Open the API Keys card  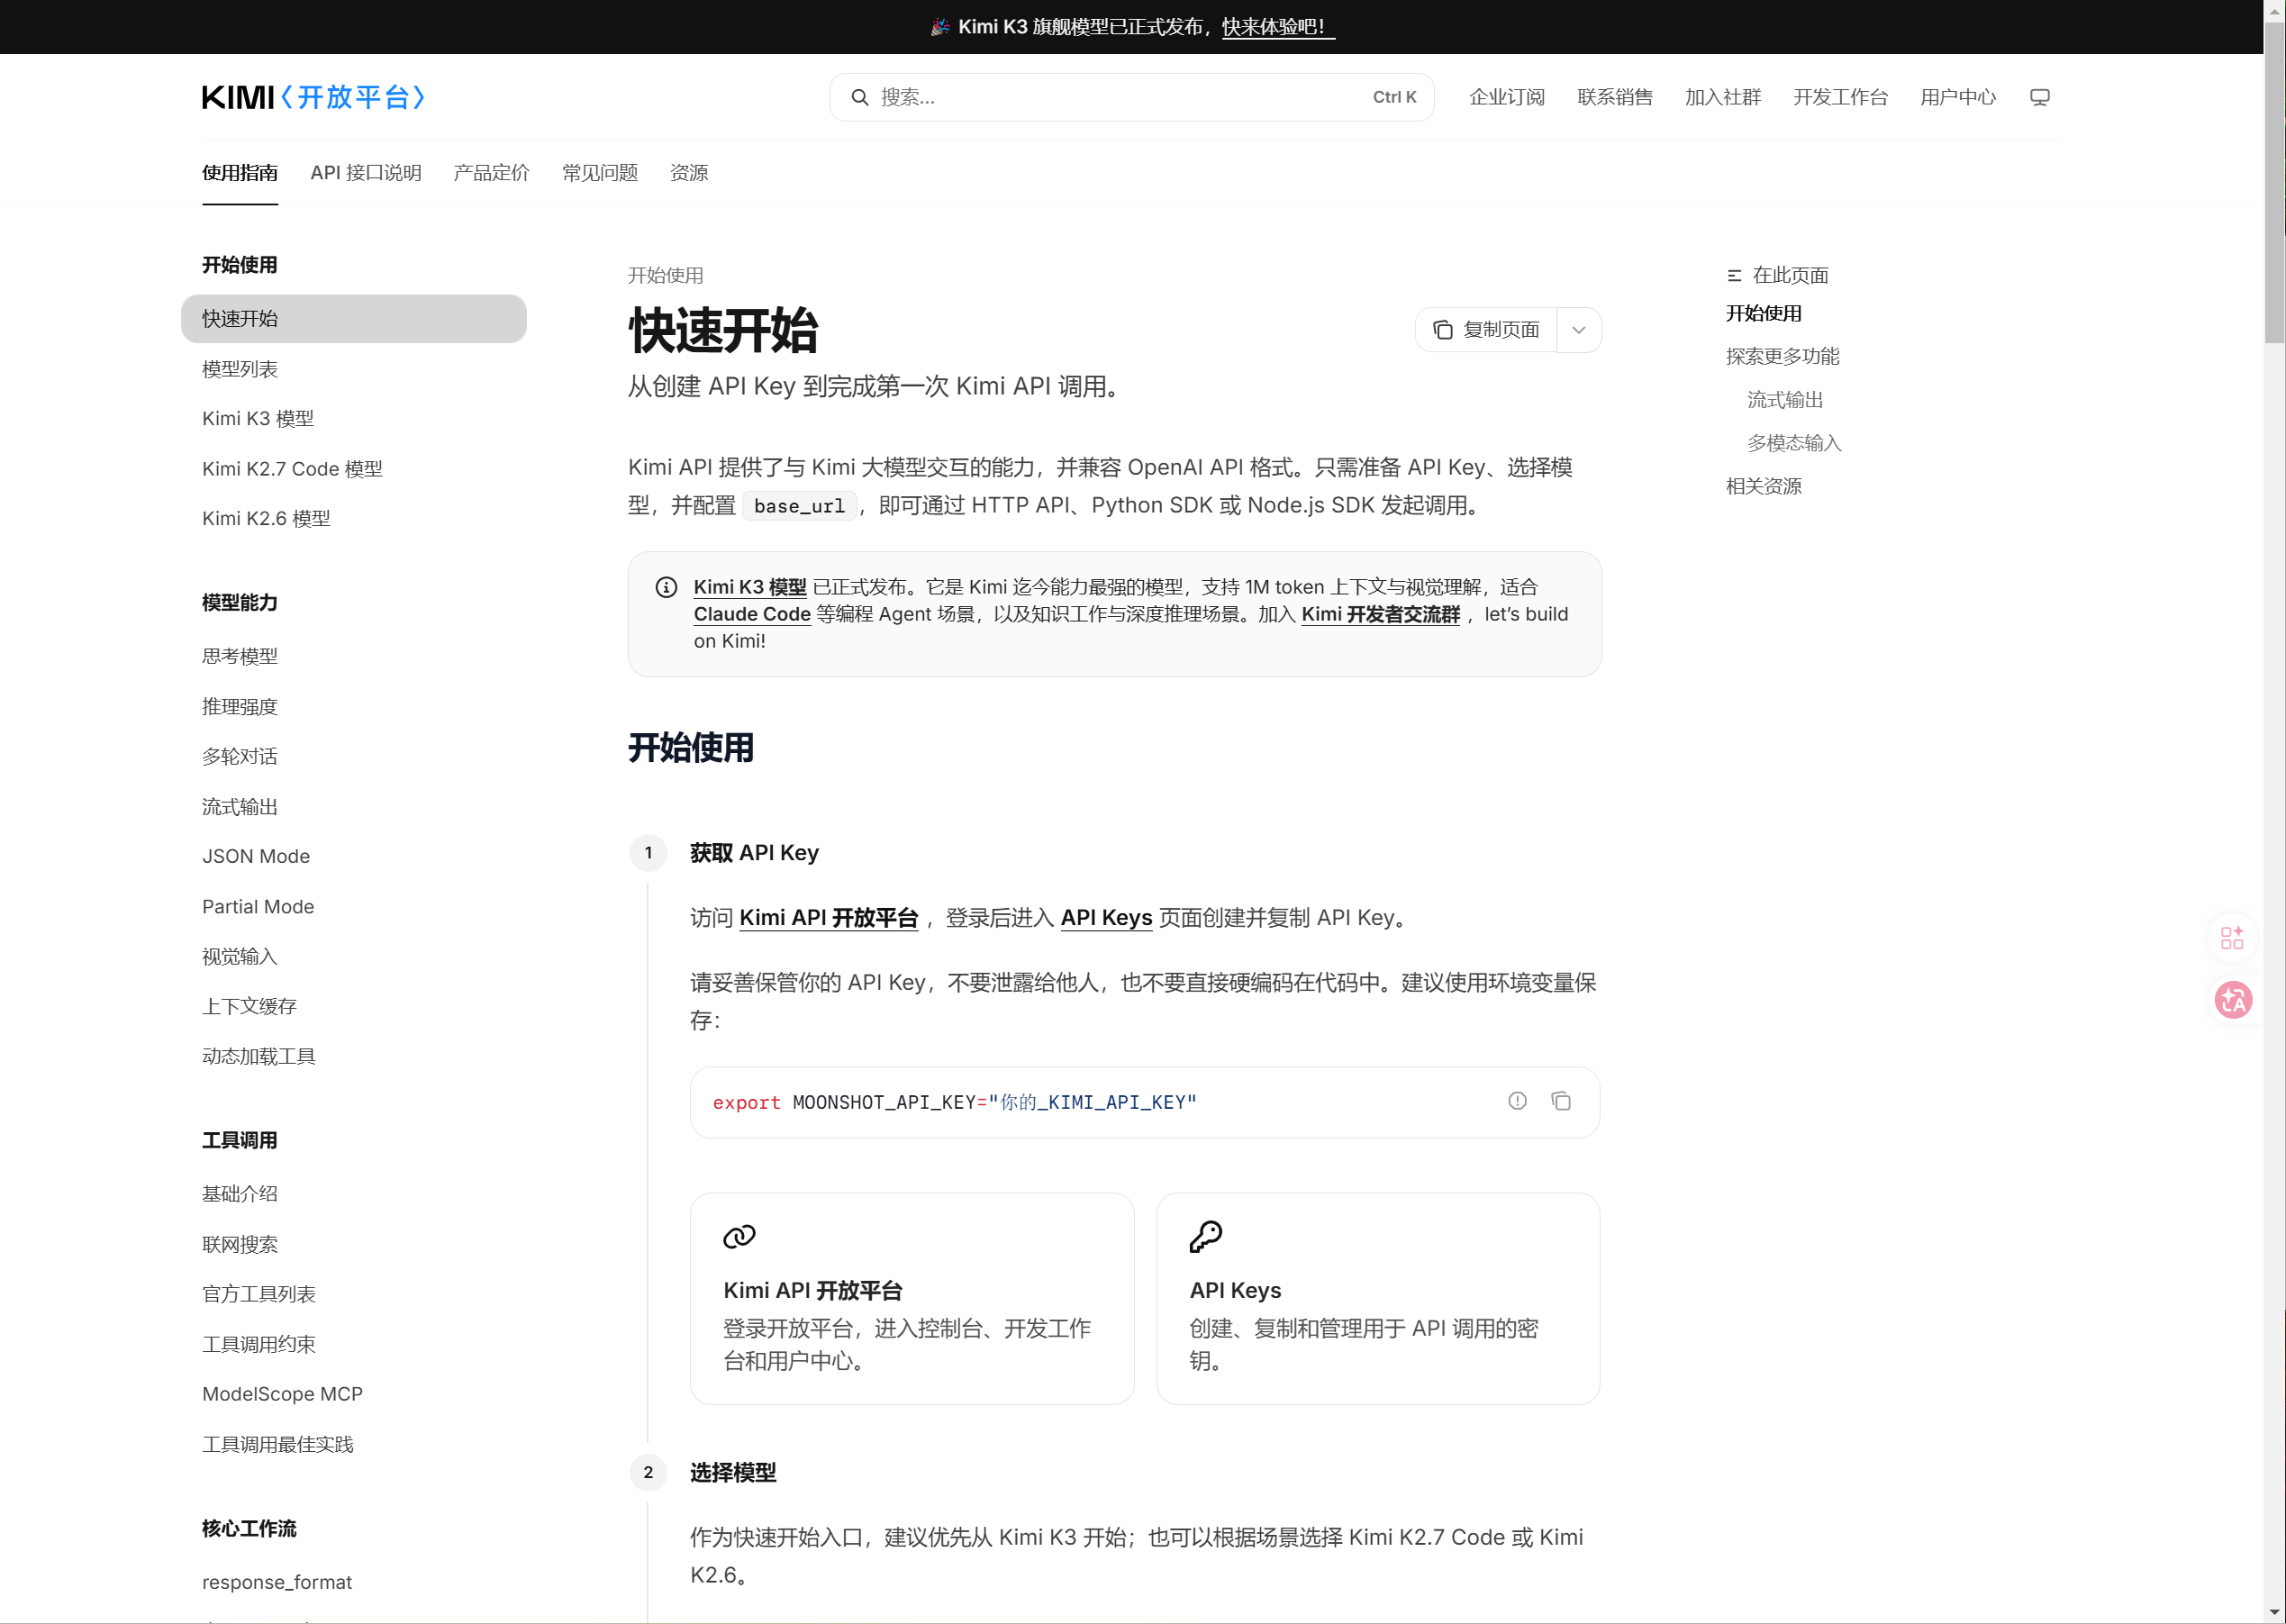point(1378,1298)
